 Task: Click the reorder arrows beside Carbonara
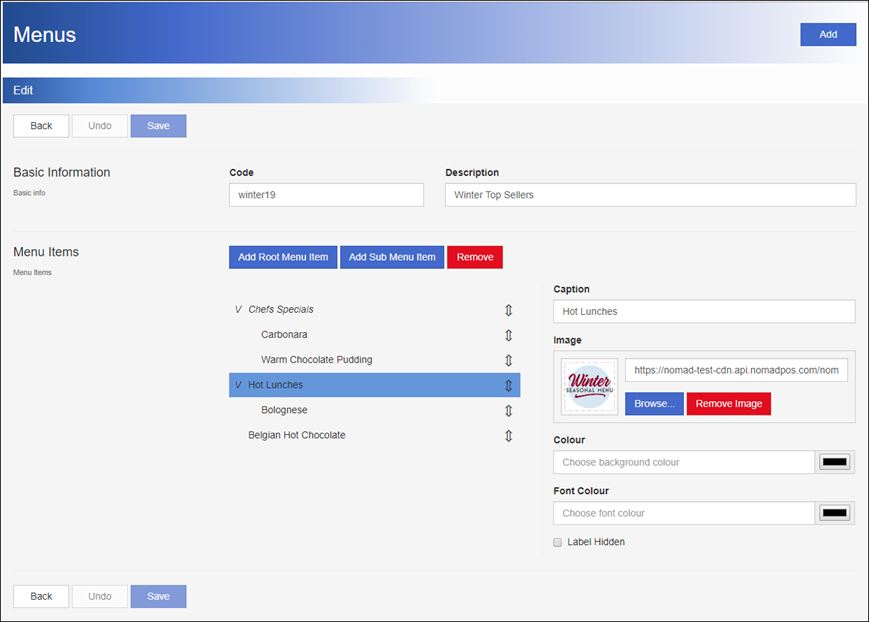[509, 335]
